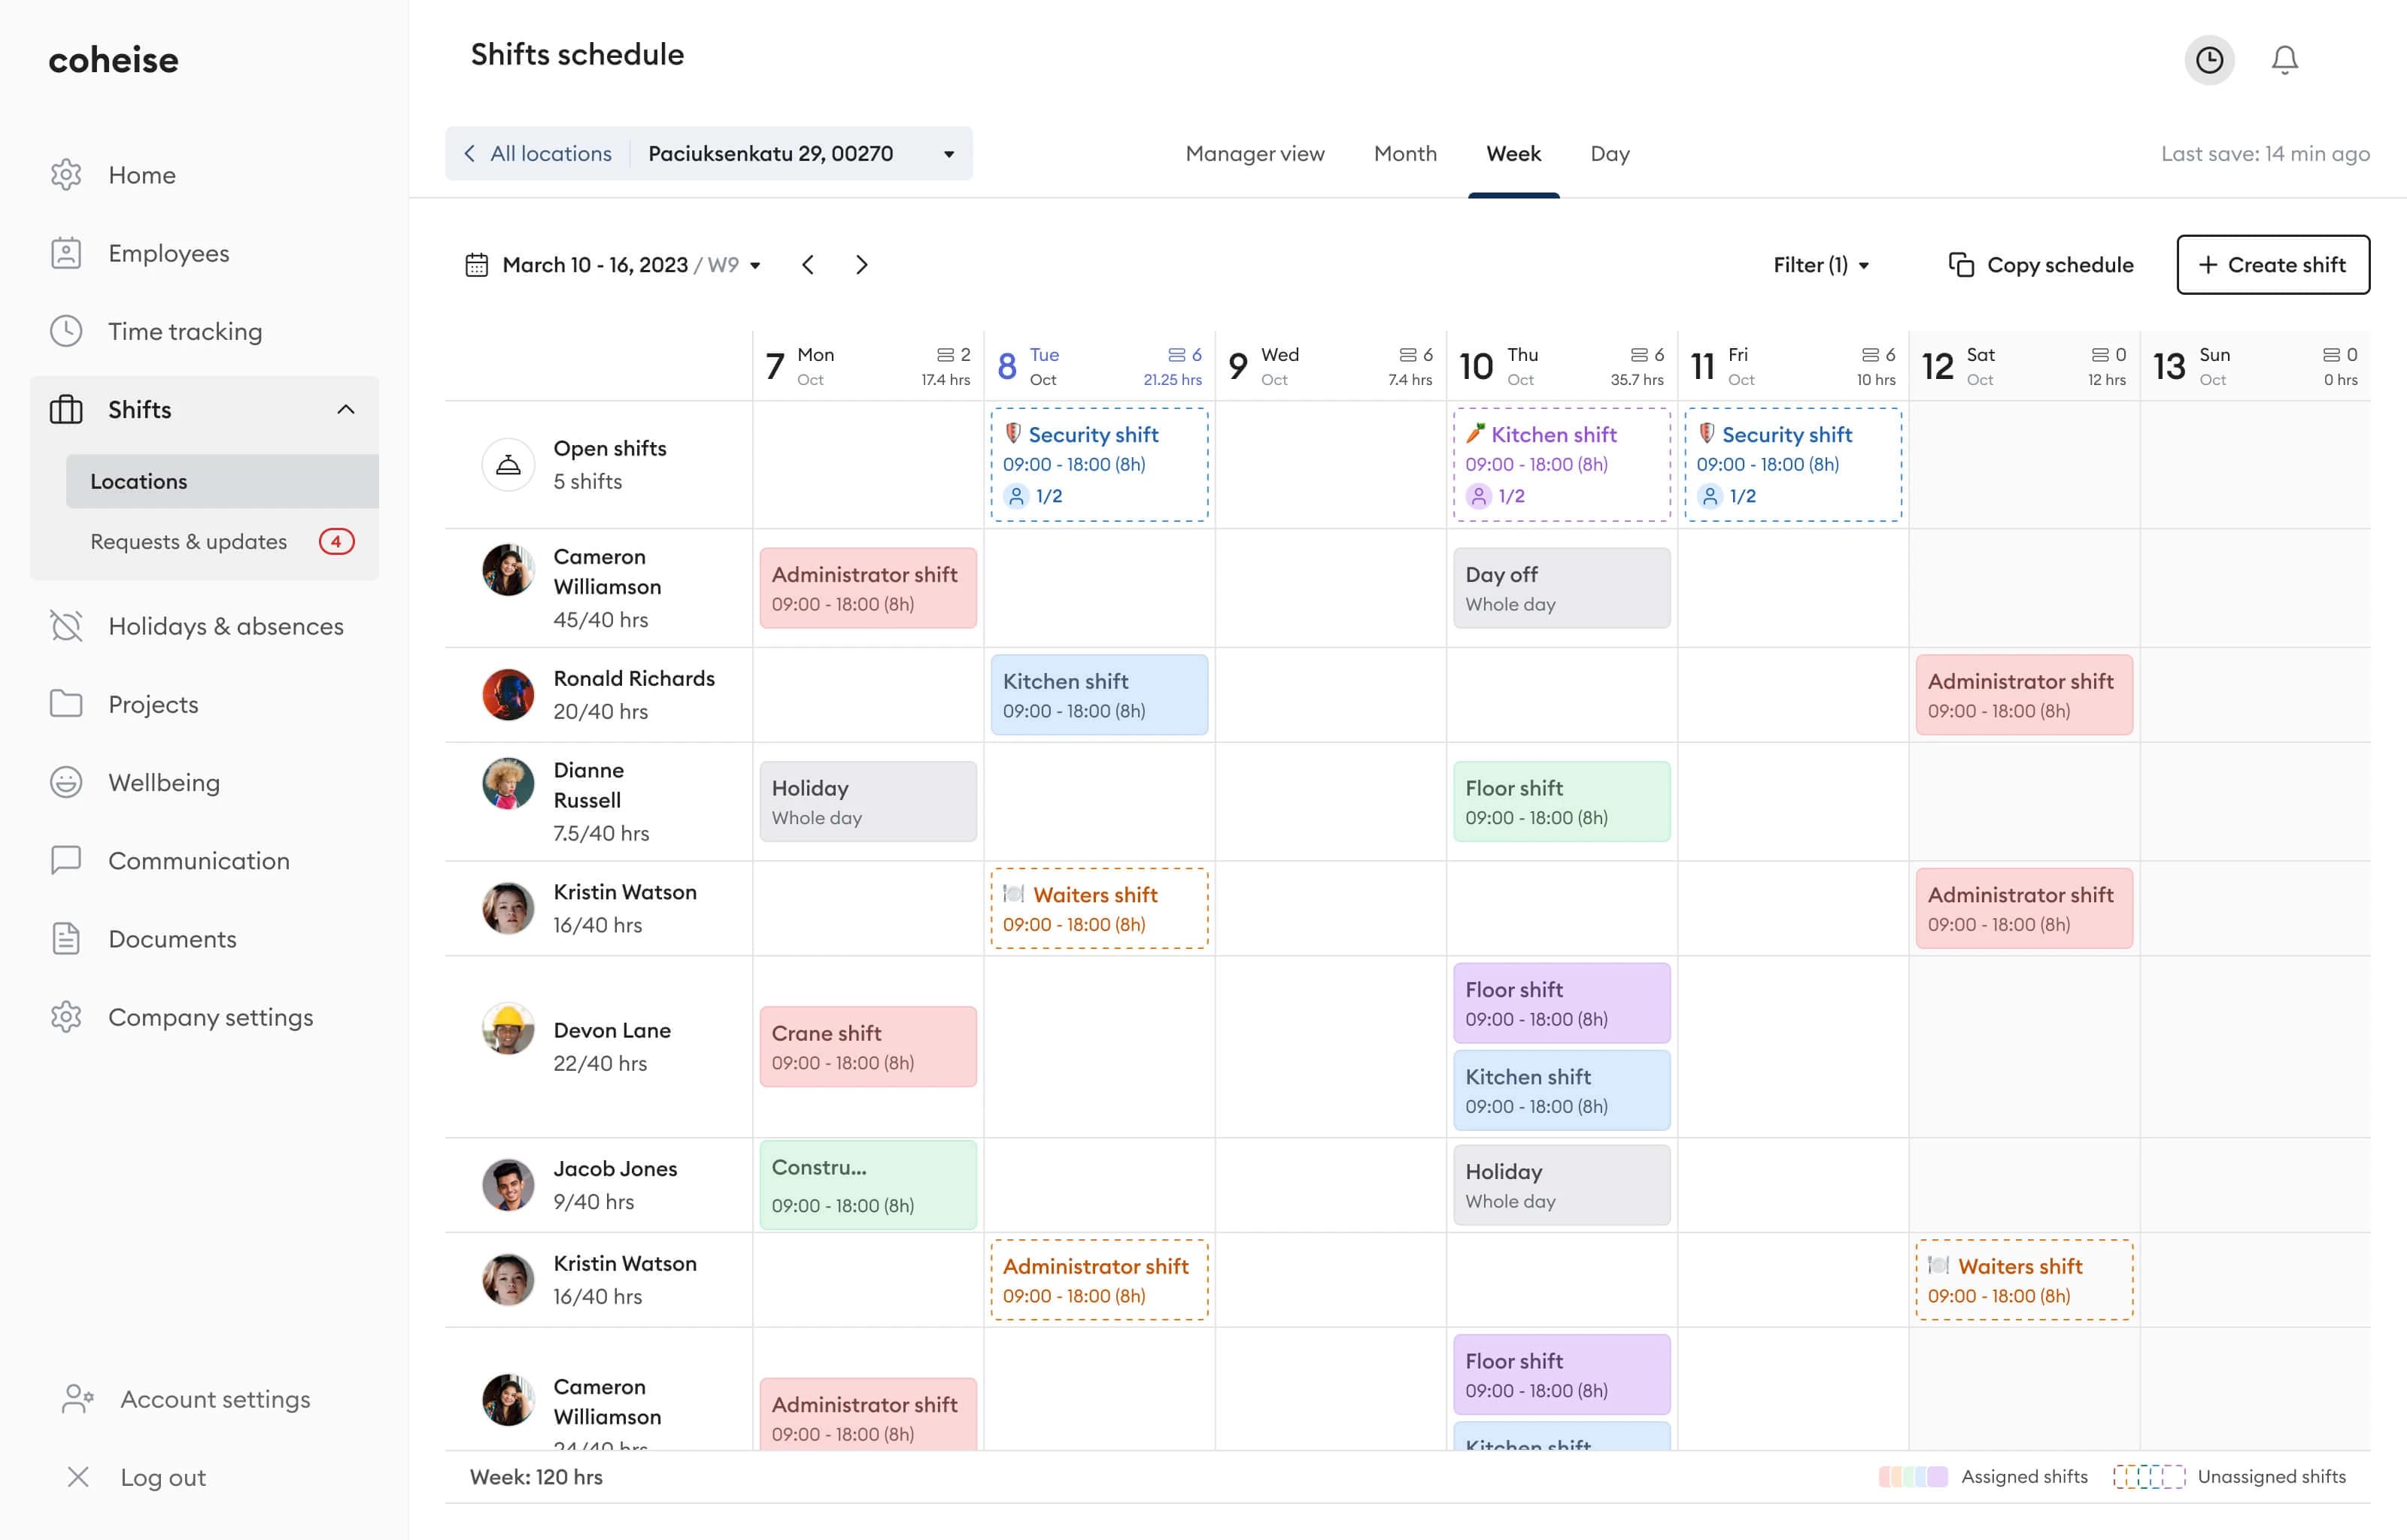The image size is (2407, 1540).
Task: Click the requests badge showing 4
Action: coord(336,542)
